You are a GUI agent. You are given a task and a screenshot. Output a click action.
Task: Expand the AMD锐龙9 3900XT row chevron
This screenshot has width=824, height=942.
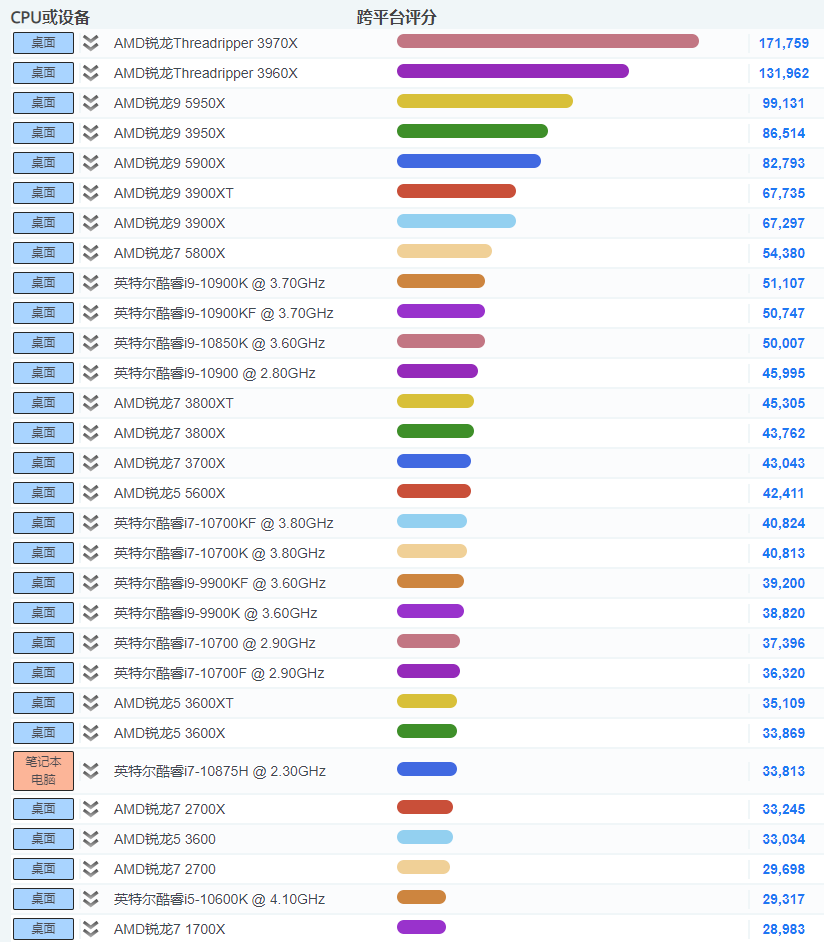[91, 193]
